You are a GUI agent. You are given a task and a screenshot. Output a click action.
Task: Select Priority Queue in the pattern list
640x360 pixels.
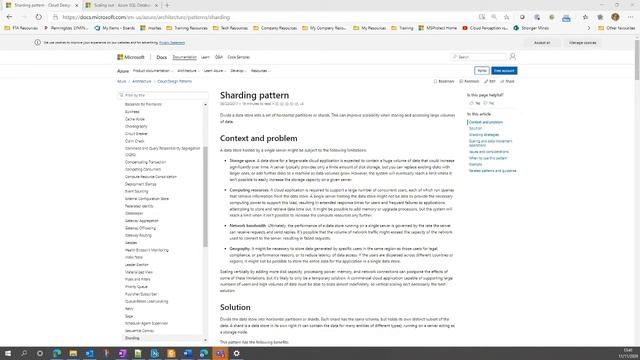[136, 287]
